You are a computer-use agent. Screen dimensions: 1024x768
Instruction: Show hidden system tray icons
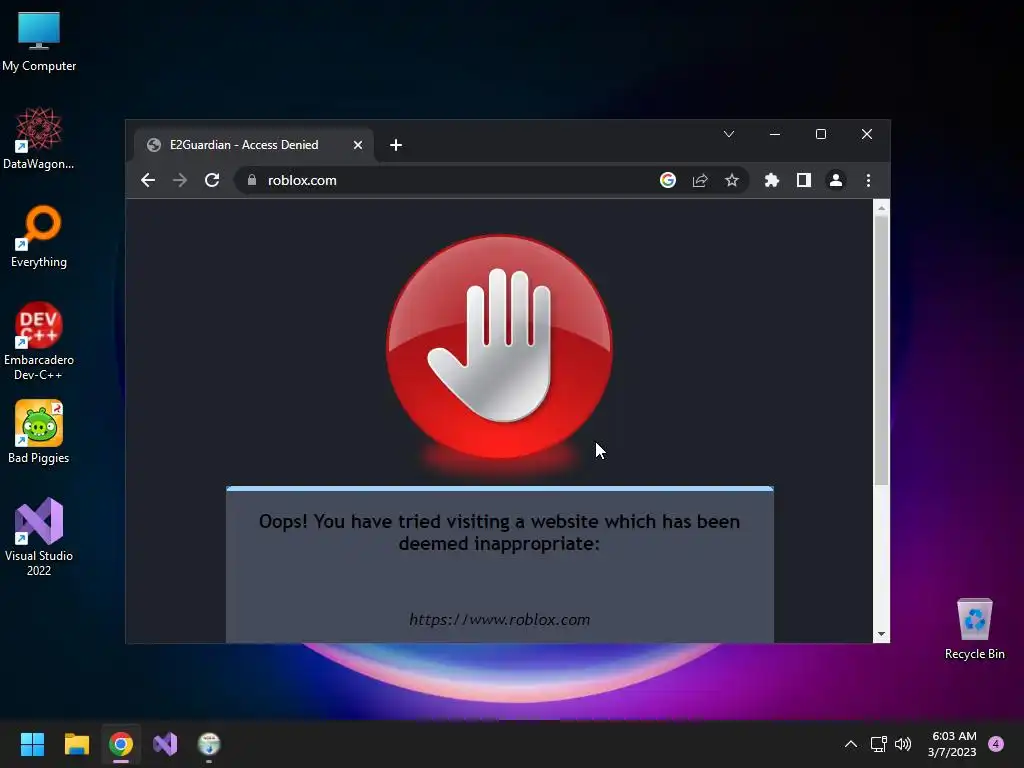pos(851,744)
